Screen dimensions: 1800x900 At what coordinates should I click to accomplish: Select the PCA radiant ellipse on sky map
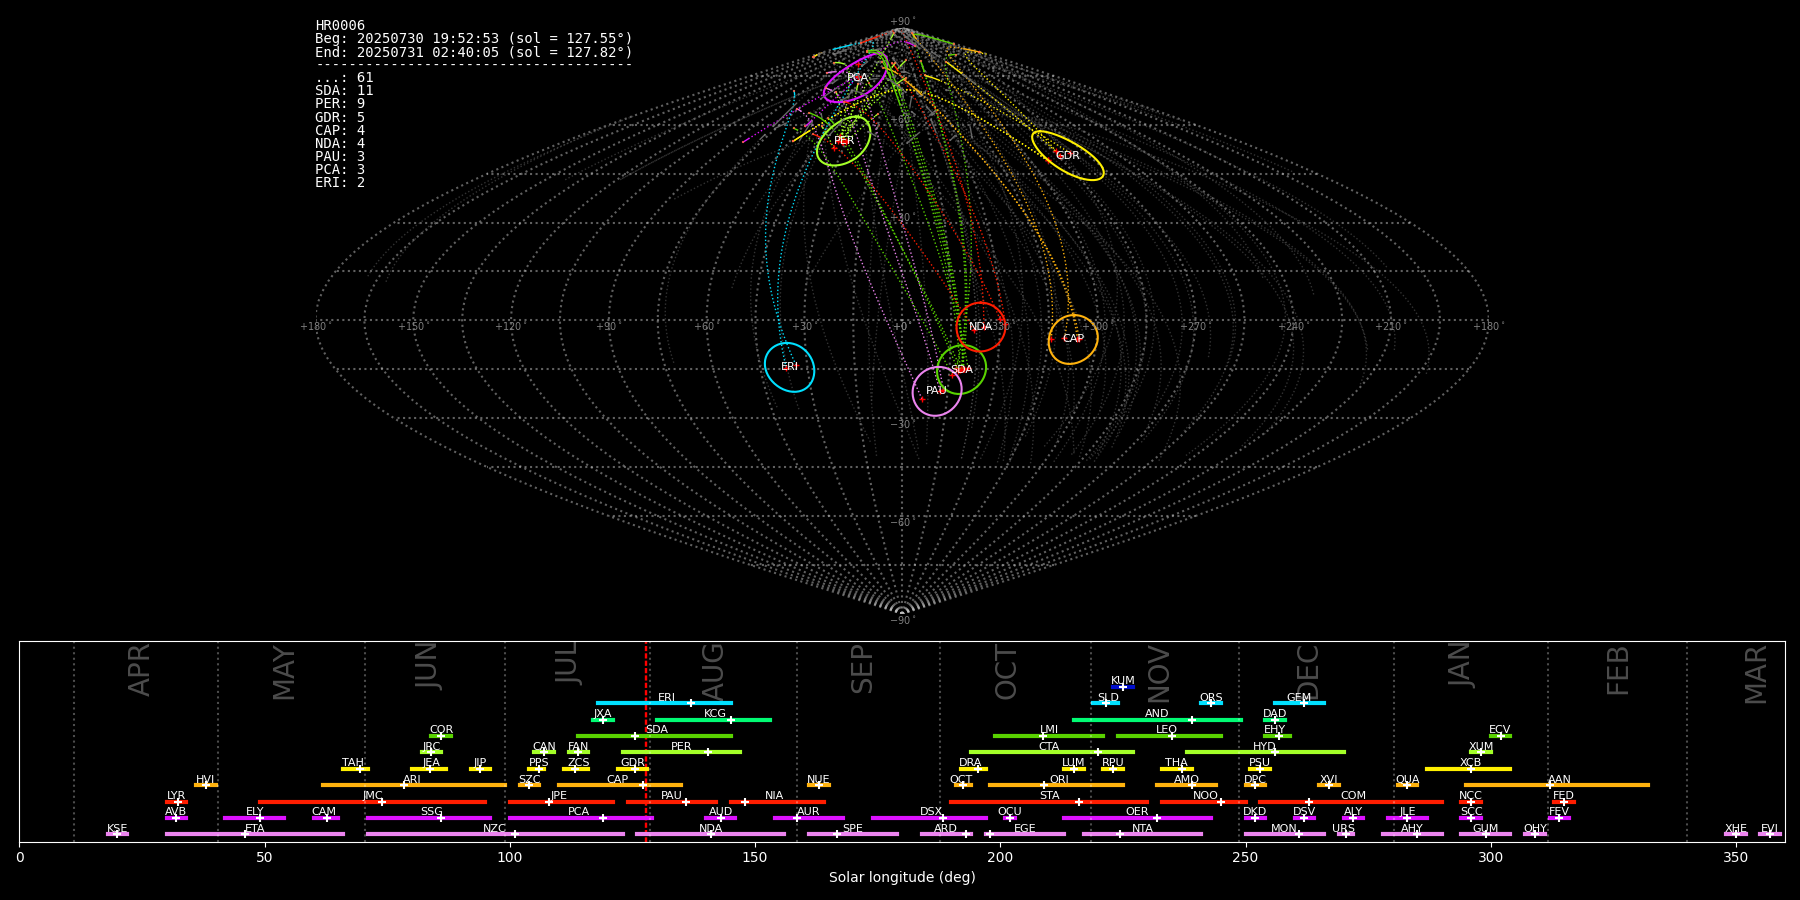pos(856,78)
